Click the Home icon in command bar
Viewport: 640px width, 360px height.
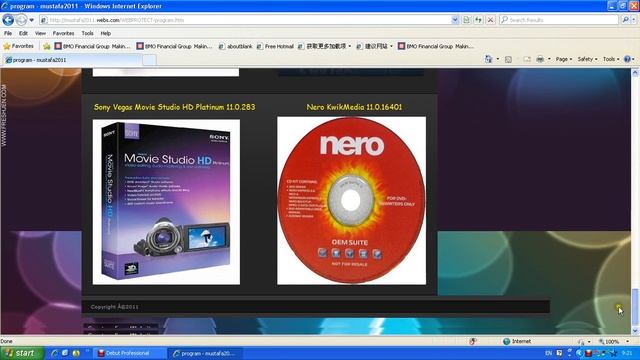pyautogui.click(x=488, y=59)
